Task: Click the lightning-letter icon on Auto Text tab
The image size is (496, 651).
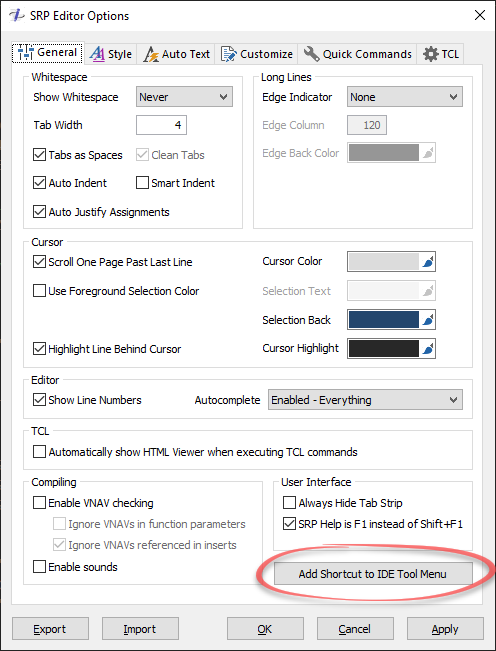Action: point(151,54)
